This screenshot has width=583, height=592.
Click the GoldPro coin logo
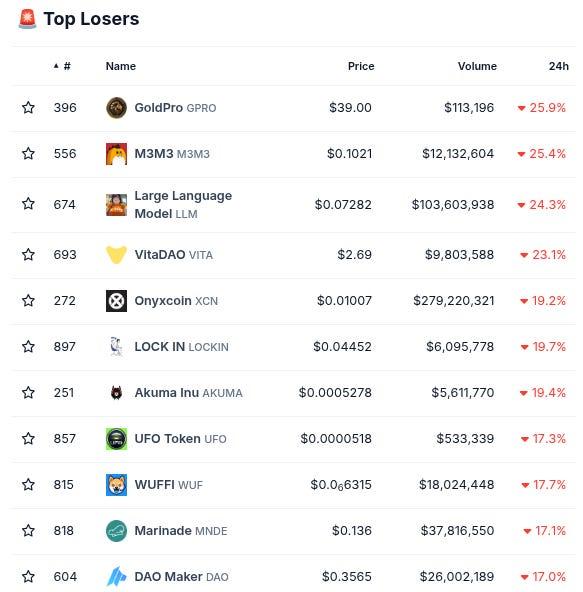(116, 108)
